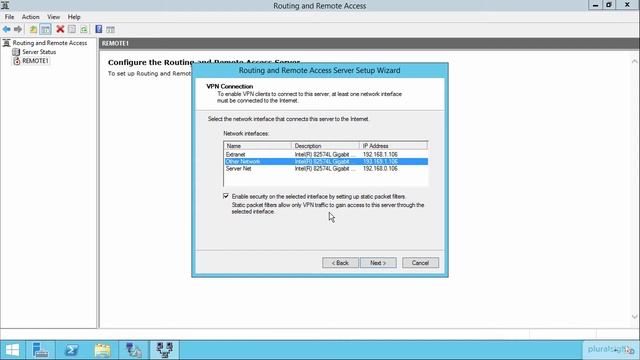Click Cancel in the setup wizard
Screen dimensions: 640x360
click(x=420, y=263)
